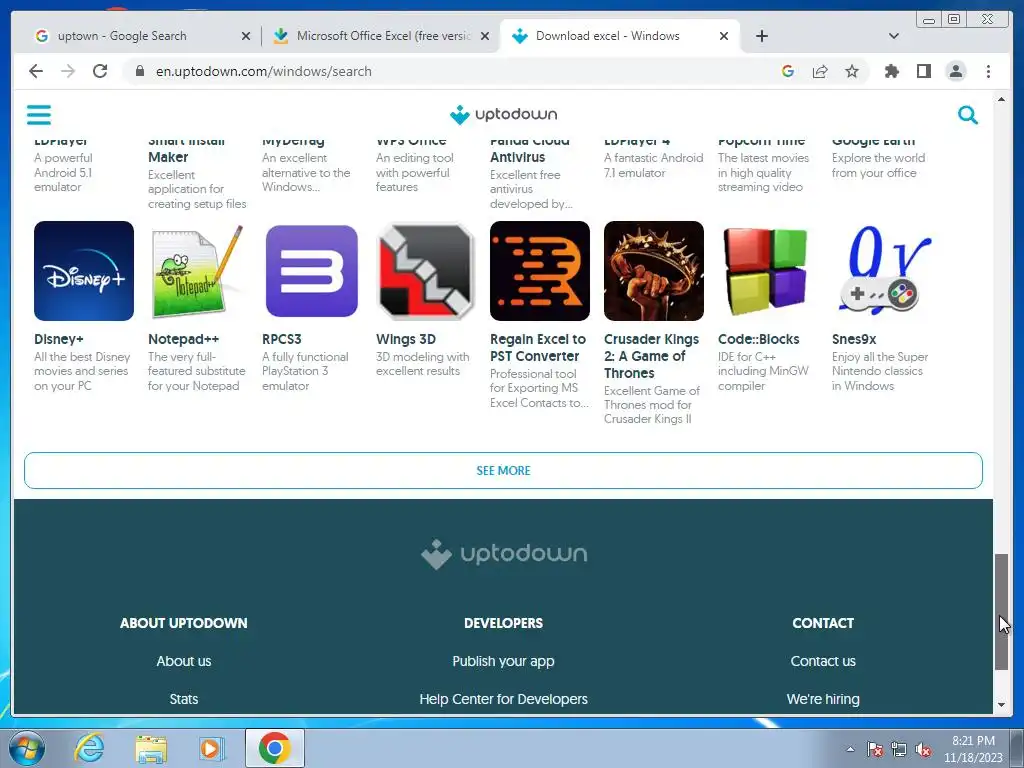The width and height of the screenshot is (1024, 768).
Task: Close the Download excel - Windows tab
Action: point(724,36)
